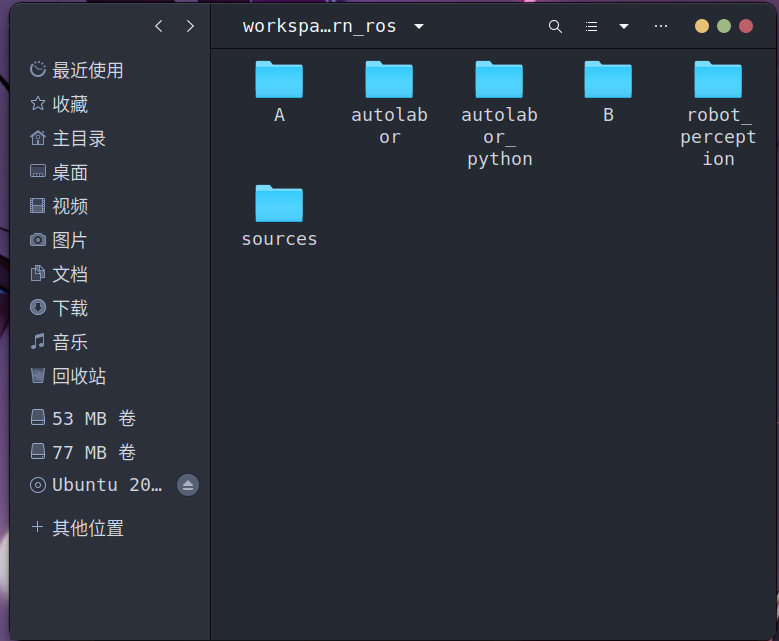Select the robot_perception folder icon

718,80
